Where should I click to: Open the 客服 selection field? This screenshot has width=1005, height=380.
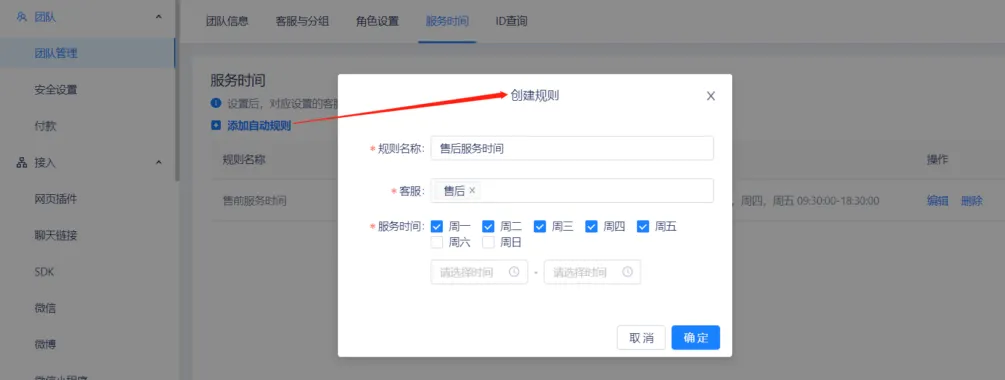pos(572,190)
